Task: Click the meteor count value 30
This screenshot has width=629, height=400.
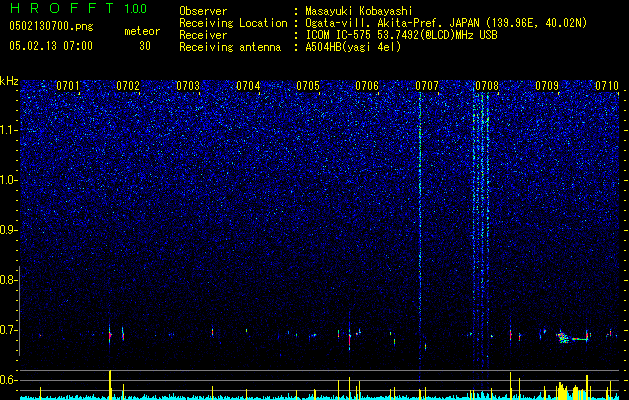Action: pyautogui.click(x=145, y=46)
